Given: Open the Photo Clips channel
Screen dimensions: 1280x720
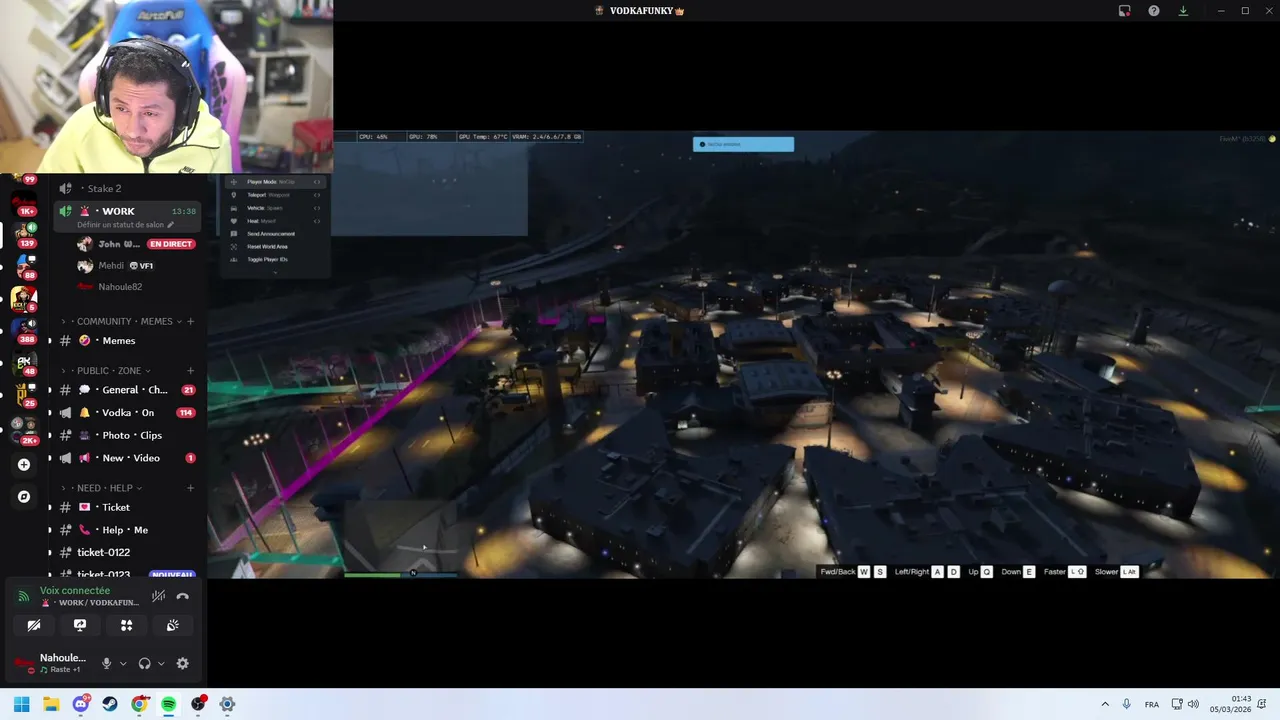Looking at the screenshot, I should click(x=127, y=436).
